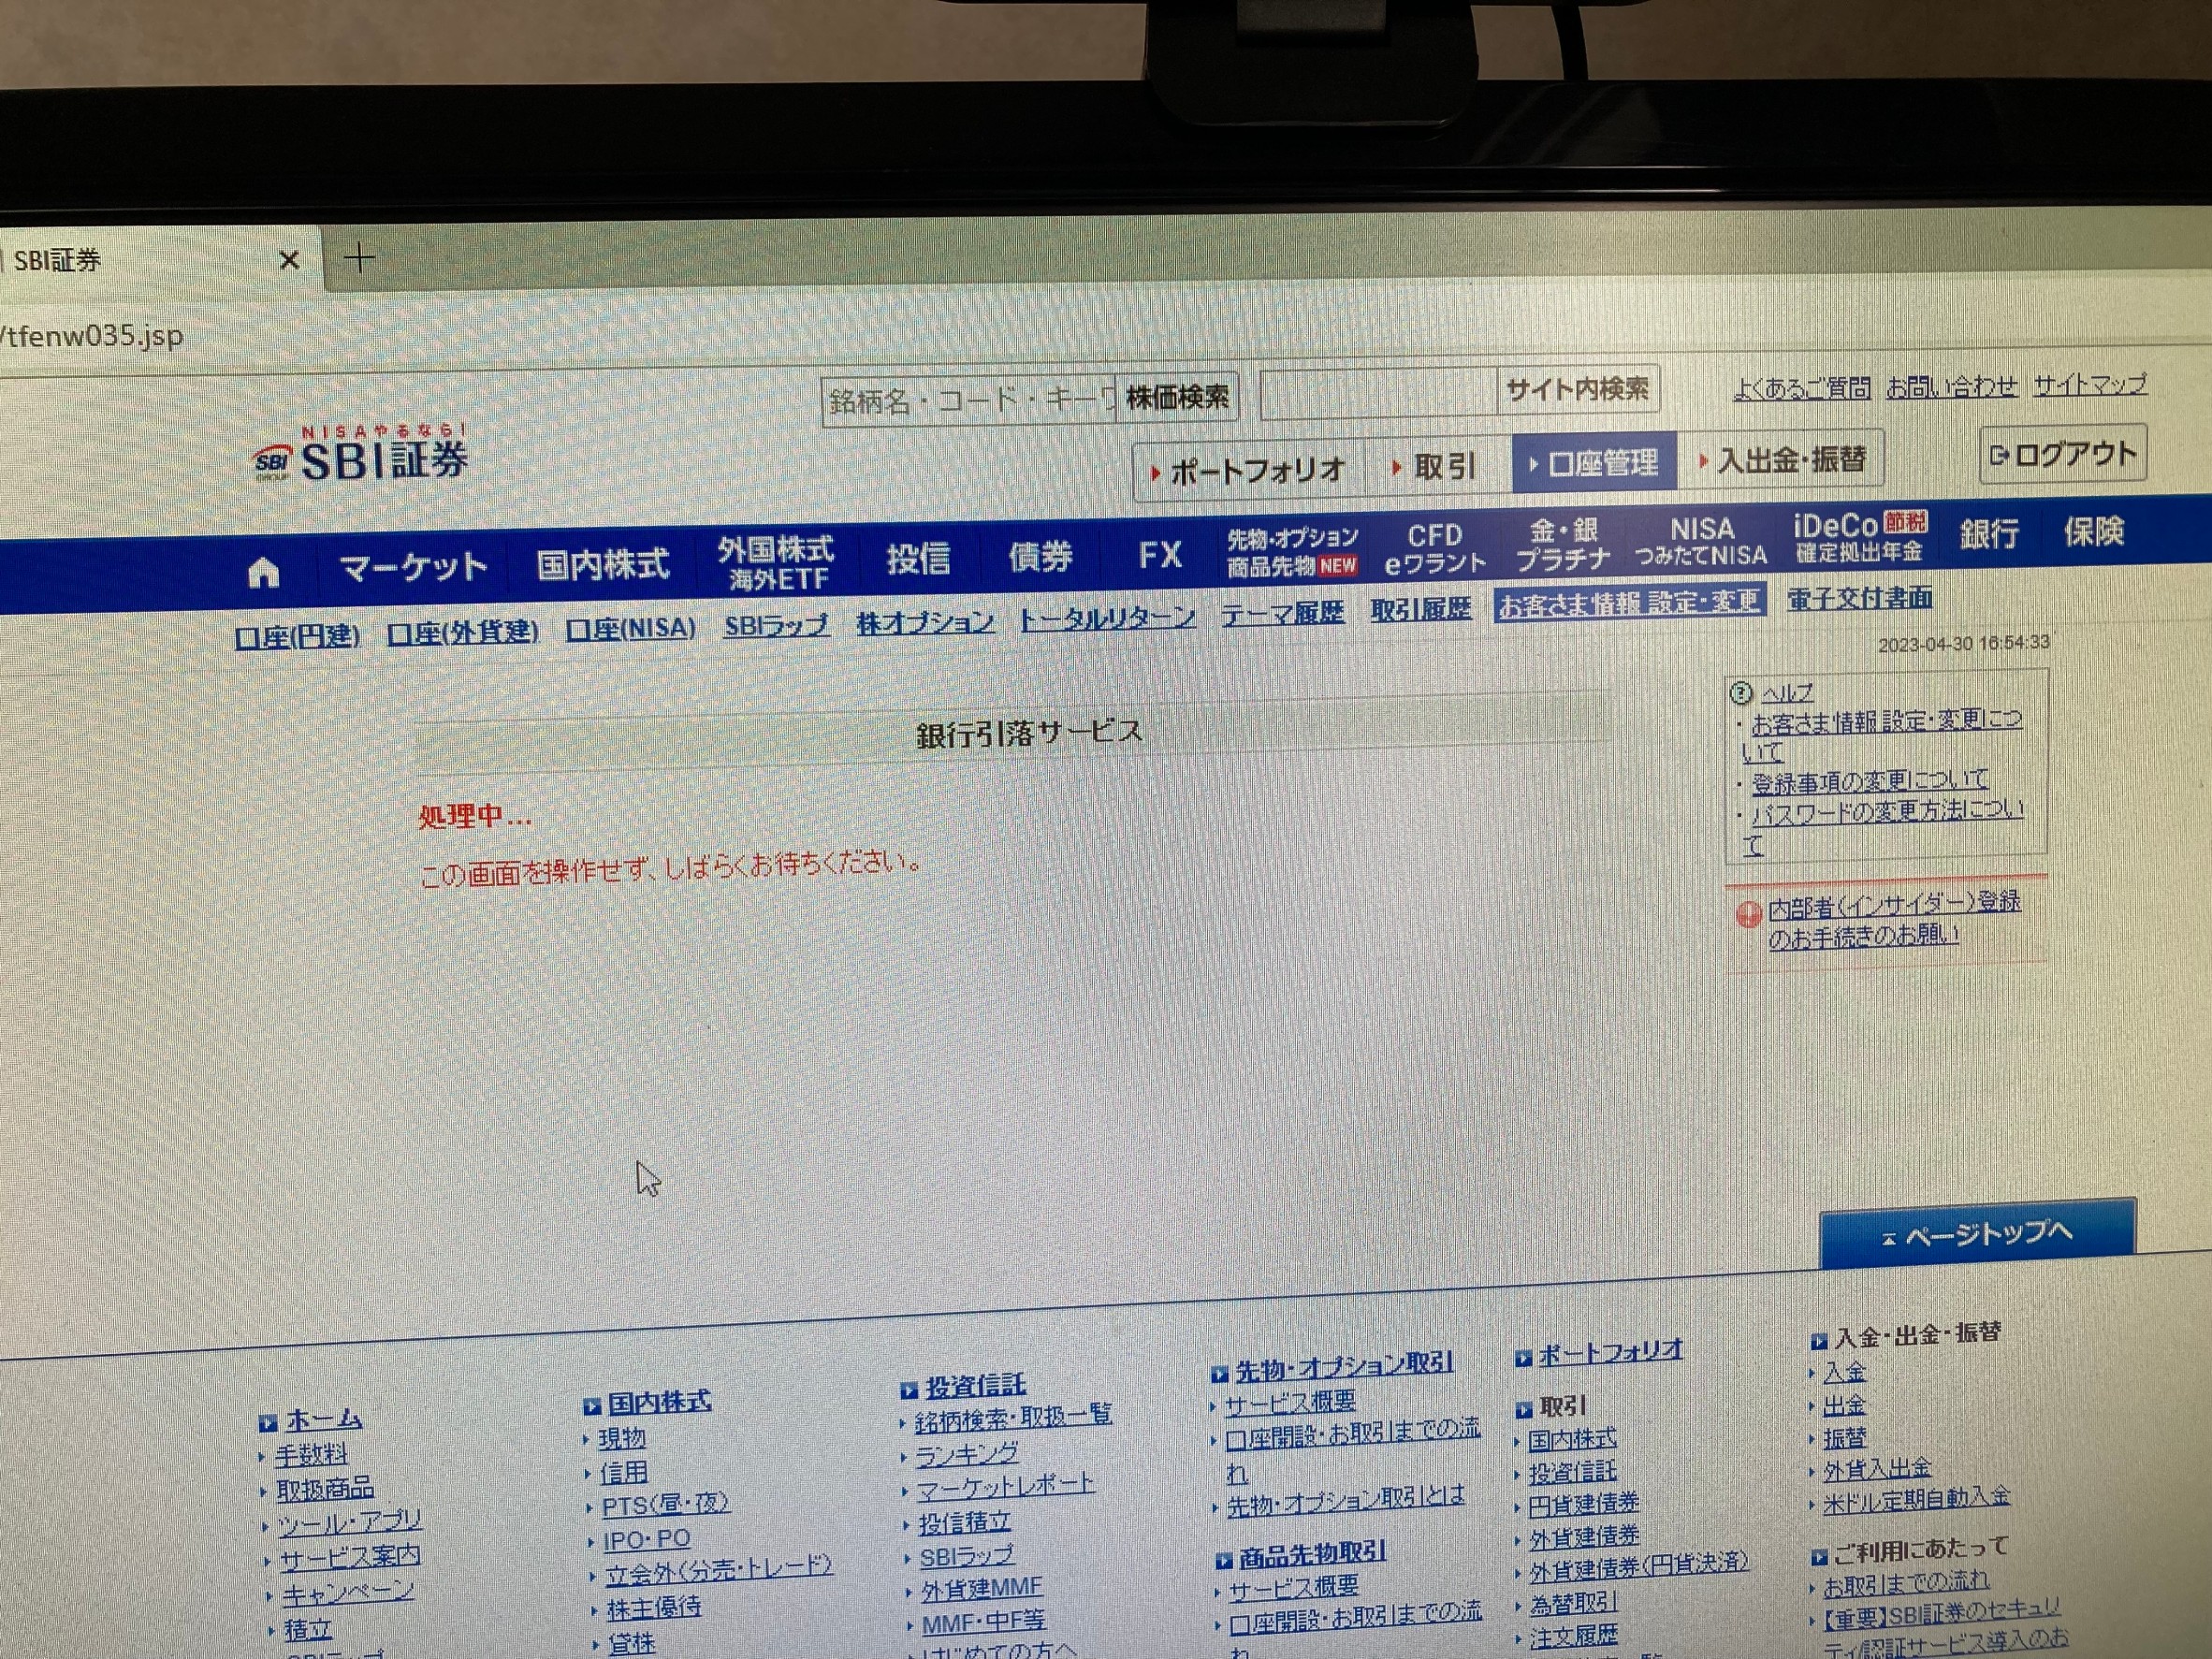Click the 銘柄名・コード search input field
Image resolution: width=2212 pixels, height=1659 pixels.
968,401
